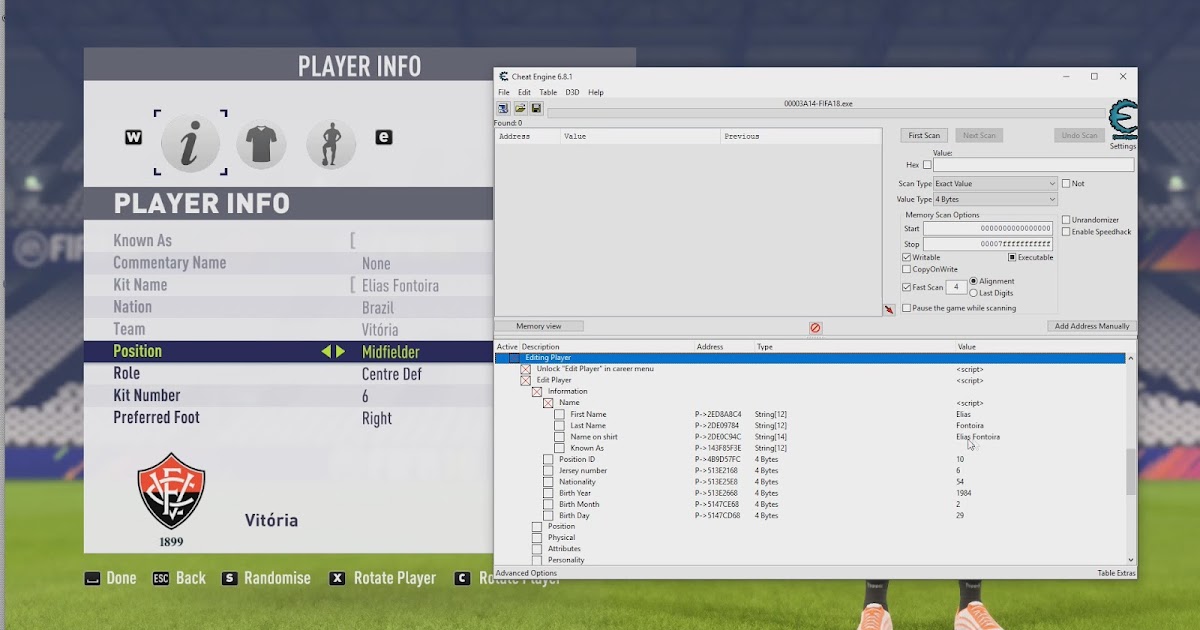Open the Table menu
This screenshot has width=1200, height=630.
pyautogui.click(x=548, y=92)
